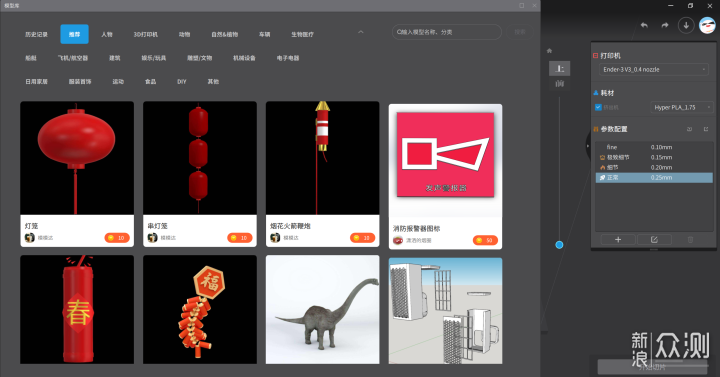
Task: Click the home view icon
Action: pos(549,51)
